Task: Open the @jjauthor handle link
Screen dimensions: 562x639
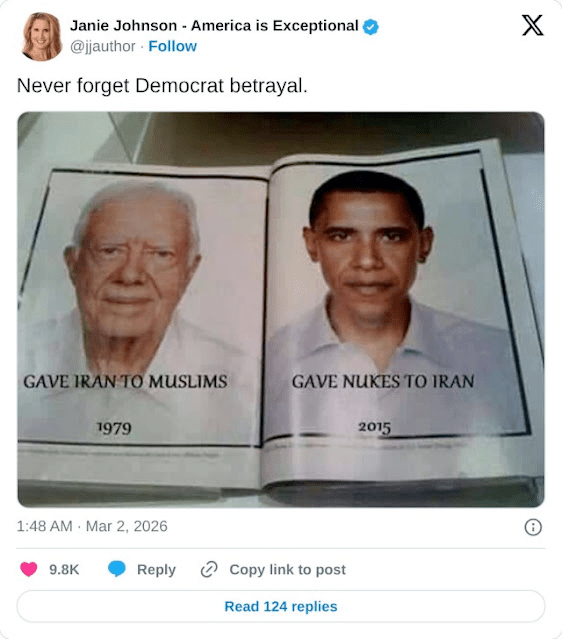Action: 103,46
